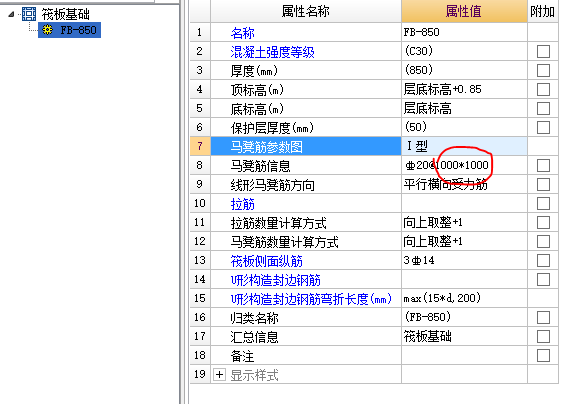
Task: Open 拉筋数量计算方式 value 向上取整+1
Action: click(464, 222)
